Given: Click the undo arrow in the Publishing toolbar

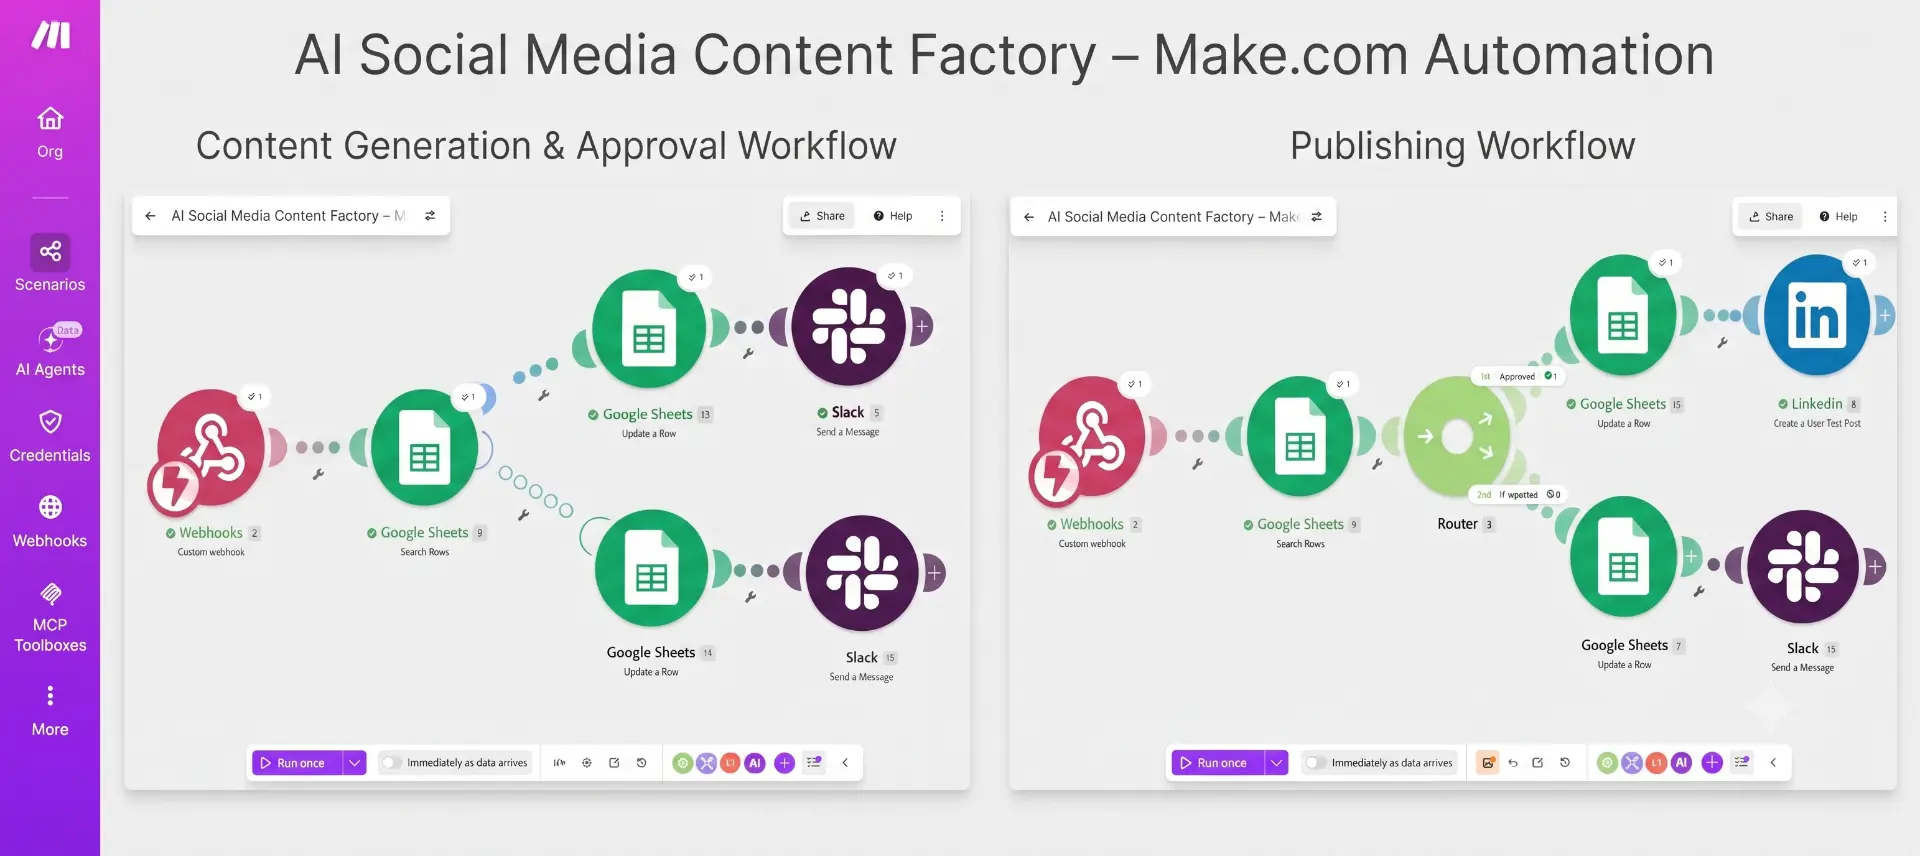Looking at the screenshot, I should 1513,763.
